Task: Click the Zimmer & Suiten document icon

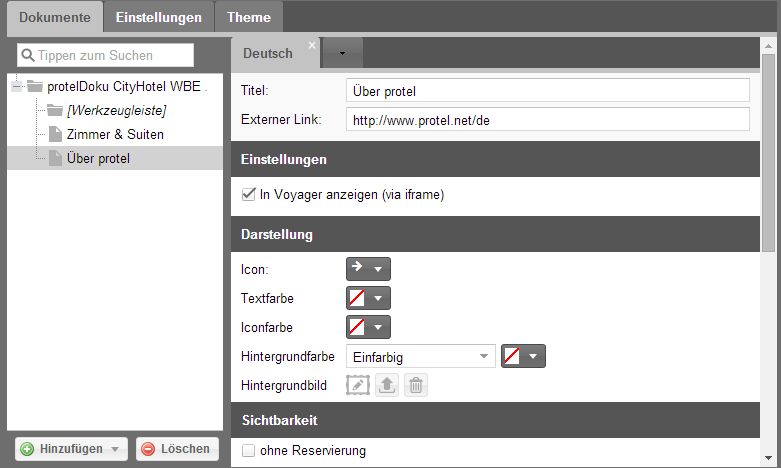Action: click(55, 134)
